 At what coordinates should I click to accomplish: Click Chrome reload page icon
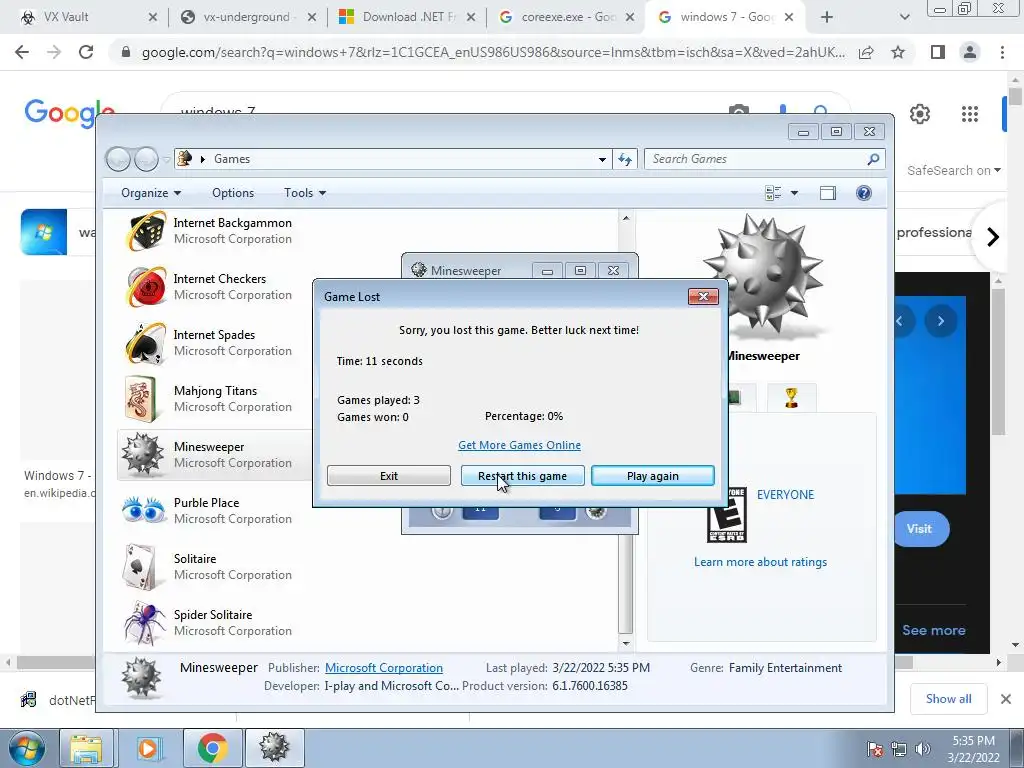pyautogui.click(x=86, y=52)
